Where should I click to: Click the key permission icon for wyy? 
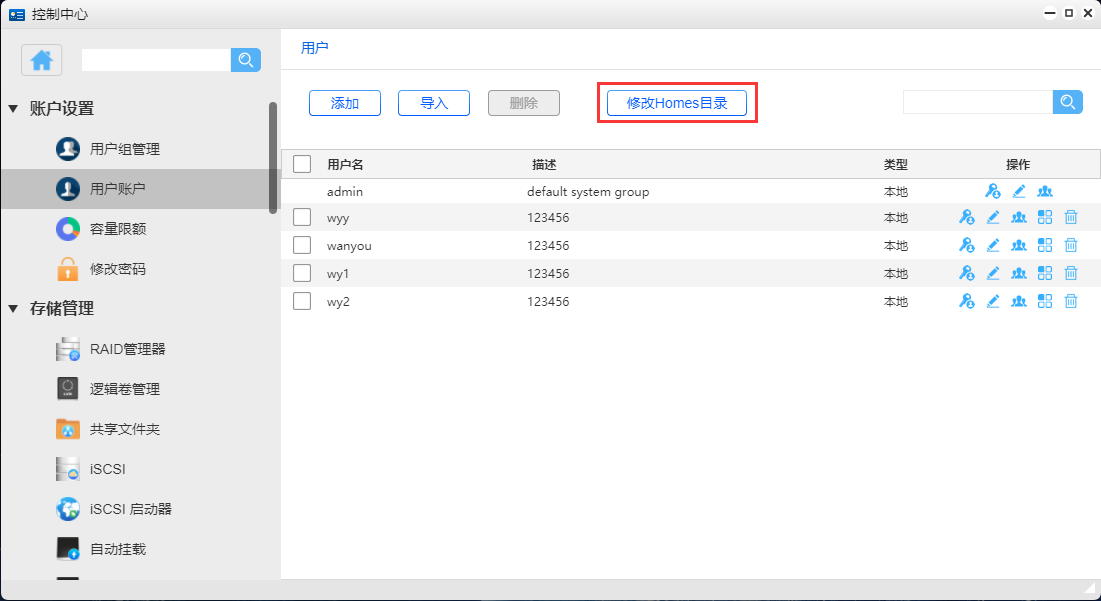[x=966, y=218]
